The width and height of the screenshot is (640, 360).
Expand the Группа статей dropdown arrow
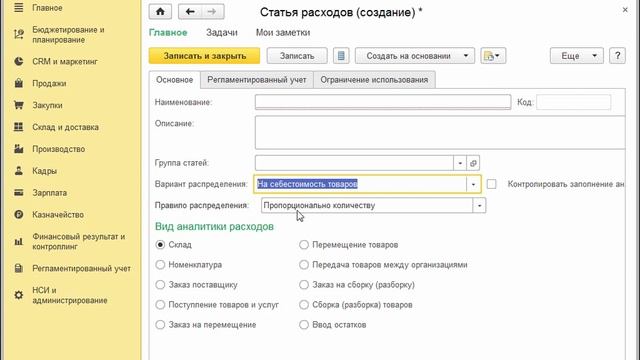pyautogui.click(x=460, y=163)
